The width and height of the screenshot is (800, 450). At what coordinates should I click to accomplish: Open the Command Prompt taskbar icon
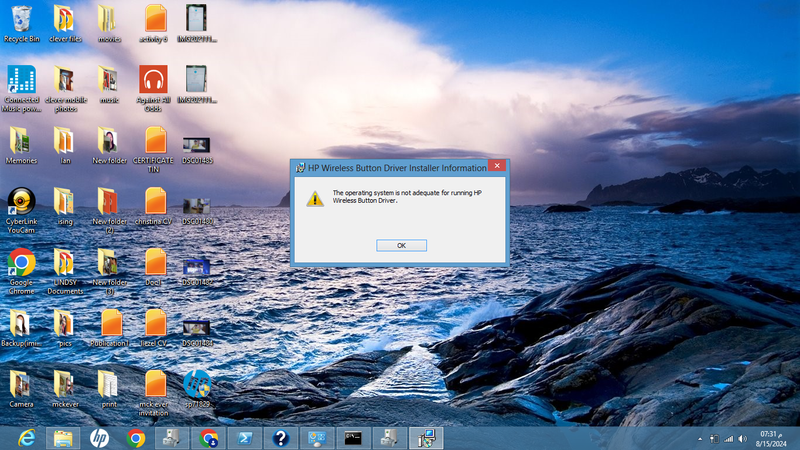(x=353, y=438)
